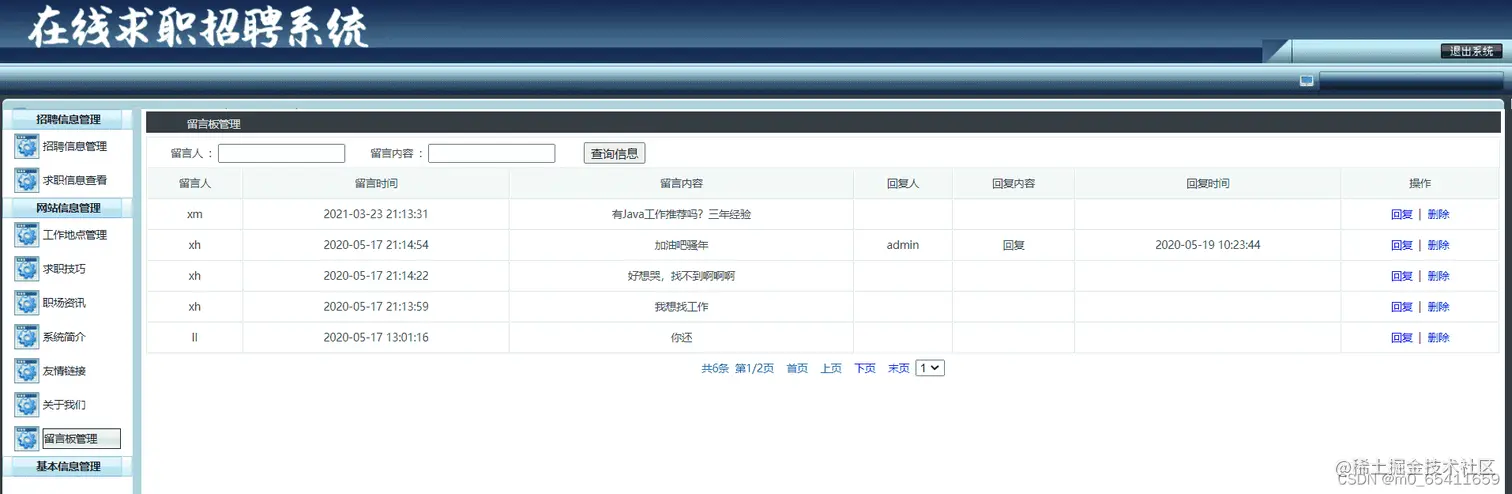1512x494 pixels.
Task: Focus the 留言内容 search field
Action: pos(491,153)
